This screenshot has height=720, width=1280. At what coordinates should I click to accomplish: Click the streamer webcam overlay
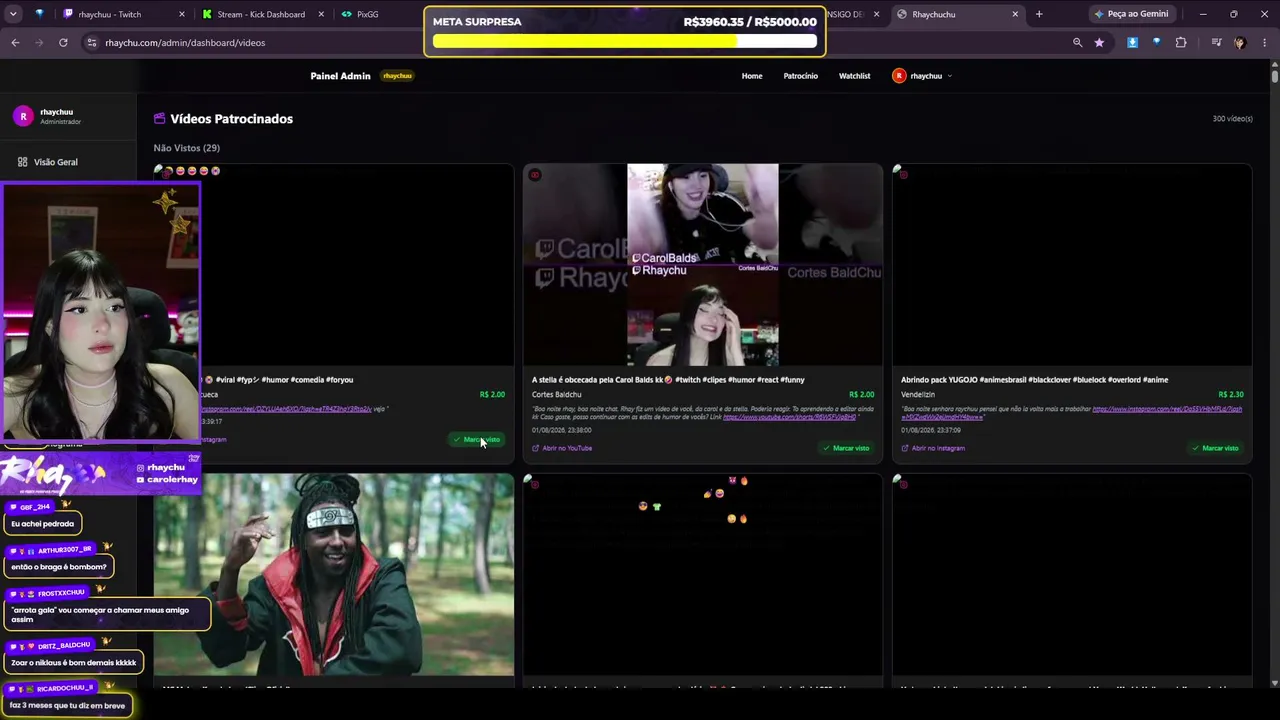pyautogui.click(x=100, y=312)
